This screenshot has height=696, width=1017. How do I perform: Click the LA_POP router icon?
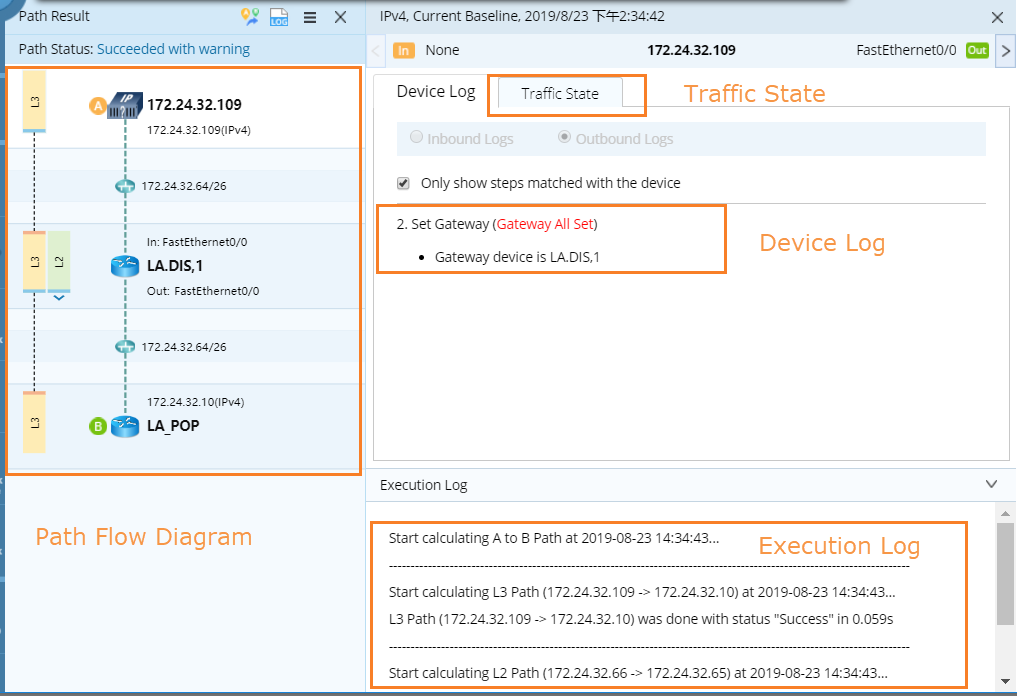click(125, 426)
